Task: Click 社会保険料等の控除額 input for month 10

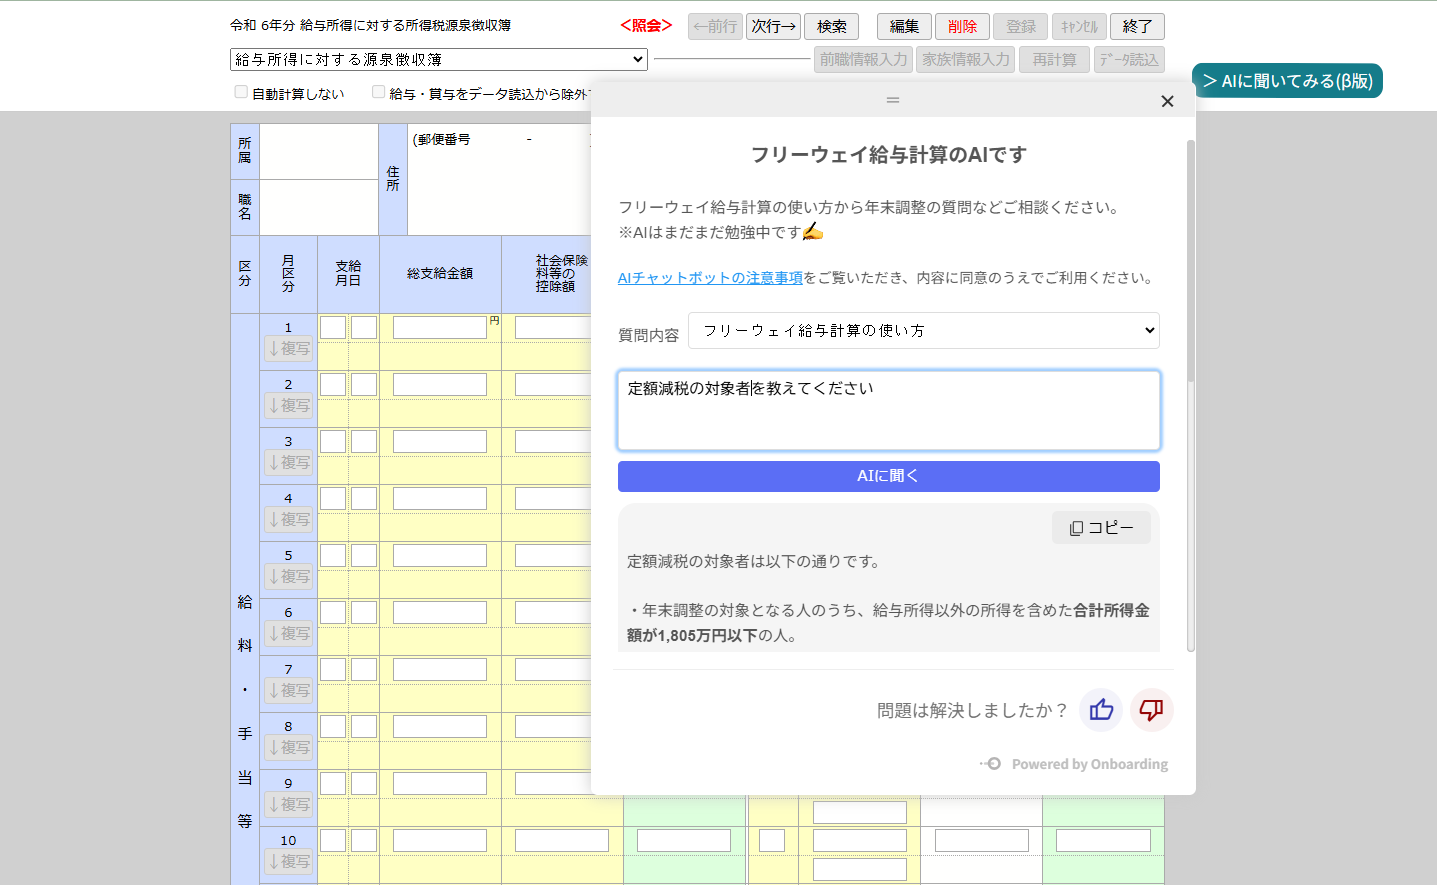Action: (x=562, y=841)
